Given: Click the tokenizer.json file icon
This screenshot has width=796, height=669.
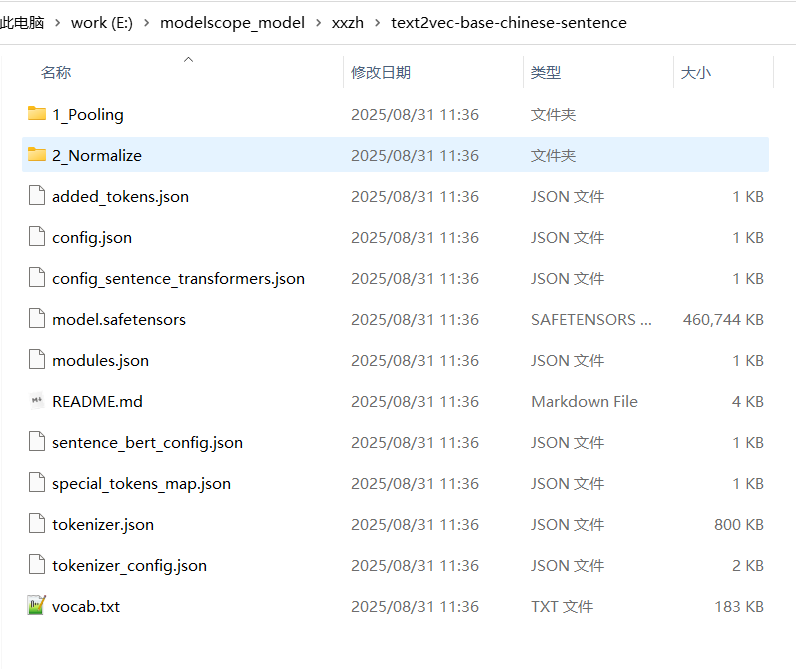Looking at the screenshot, I should pos(37,524).
